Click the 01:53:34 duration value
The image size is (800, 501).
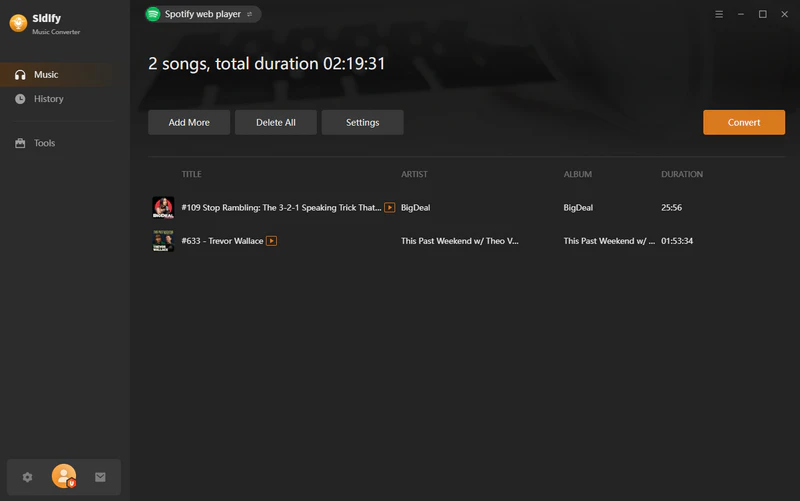point(677,241)
